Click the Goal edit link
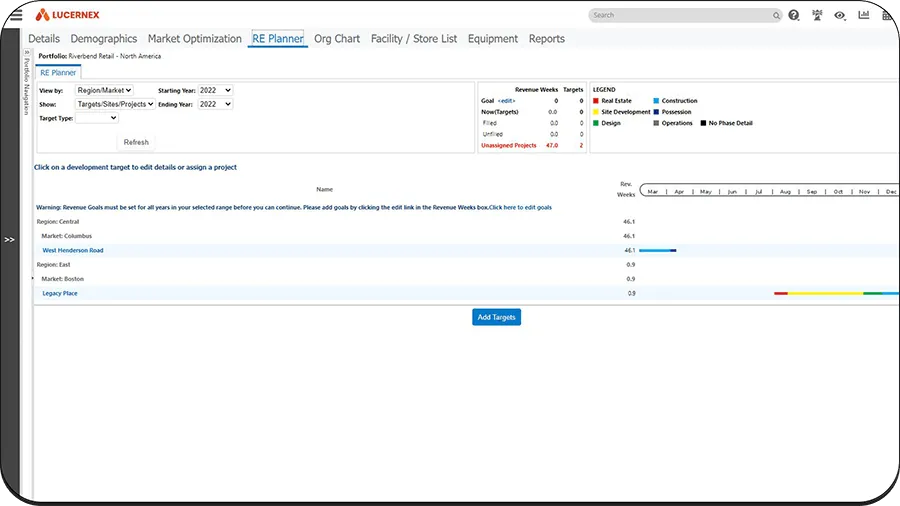This screenshot has width=900, height=506. (x=506, y=101)
